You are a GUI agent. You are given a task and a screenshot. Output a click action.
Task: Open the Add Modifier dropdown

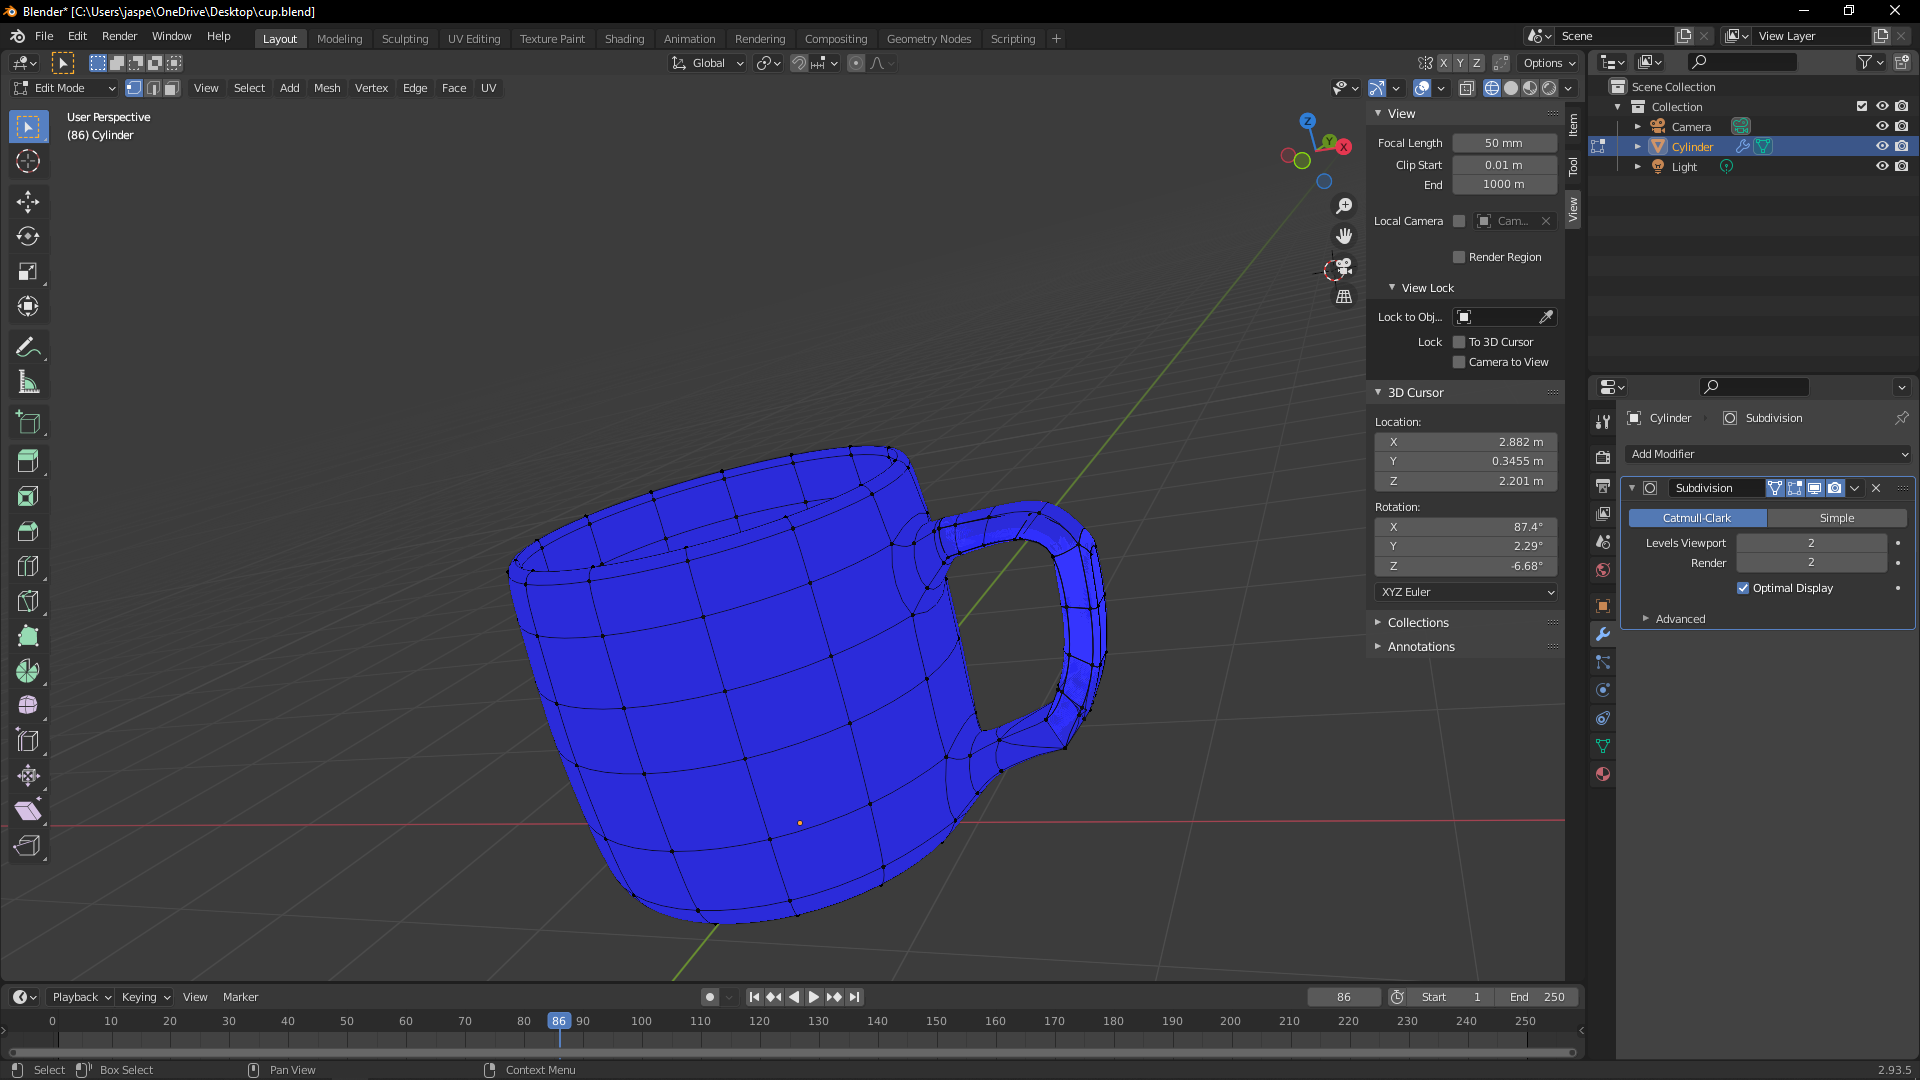click(x=1767, y=454)
